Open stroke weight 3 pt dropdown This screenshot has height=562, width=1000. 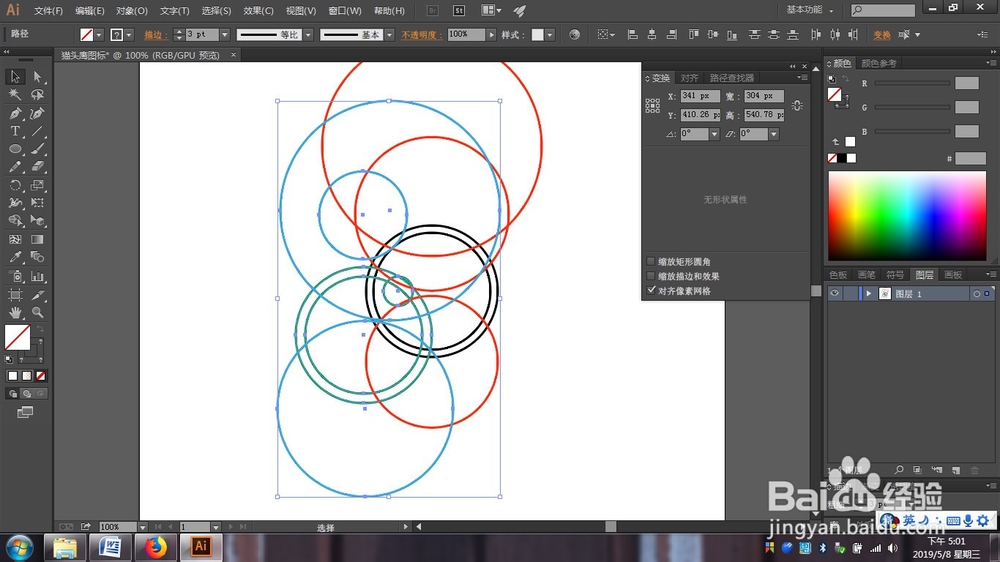(224, 34)
